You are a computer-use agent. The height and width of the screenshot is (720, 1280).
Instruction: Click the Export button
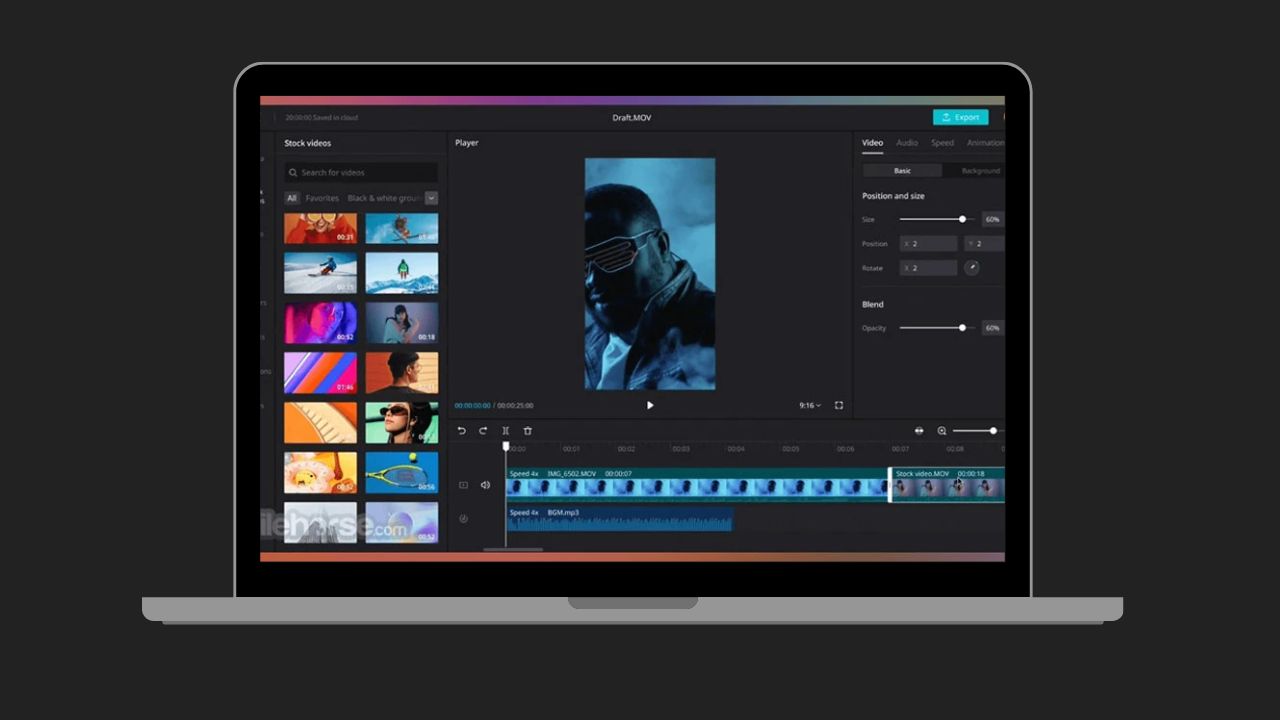(961, 117)
